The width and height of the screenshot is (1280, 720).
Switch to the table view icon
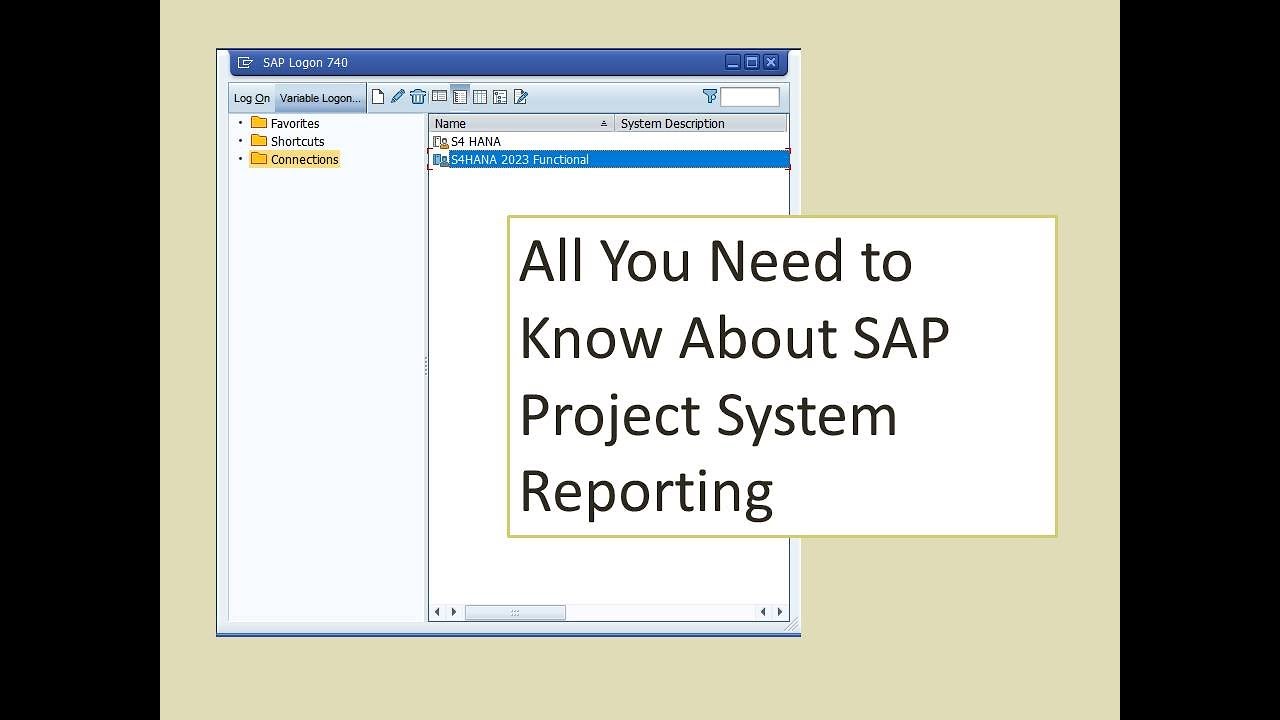480,97
